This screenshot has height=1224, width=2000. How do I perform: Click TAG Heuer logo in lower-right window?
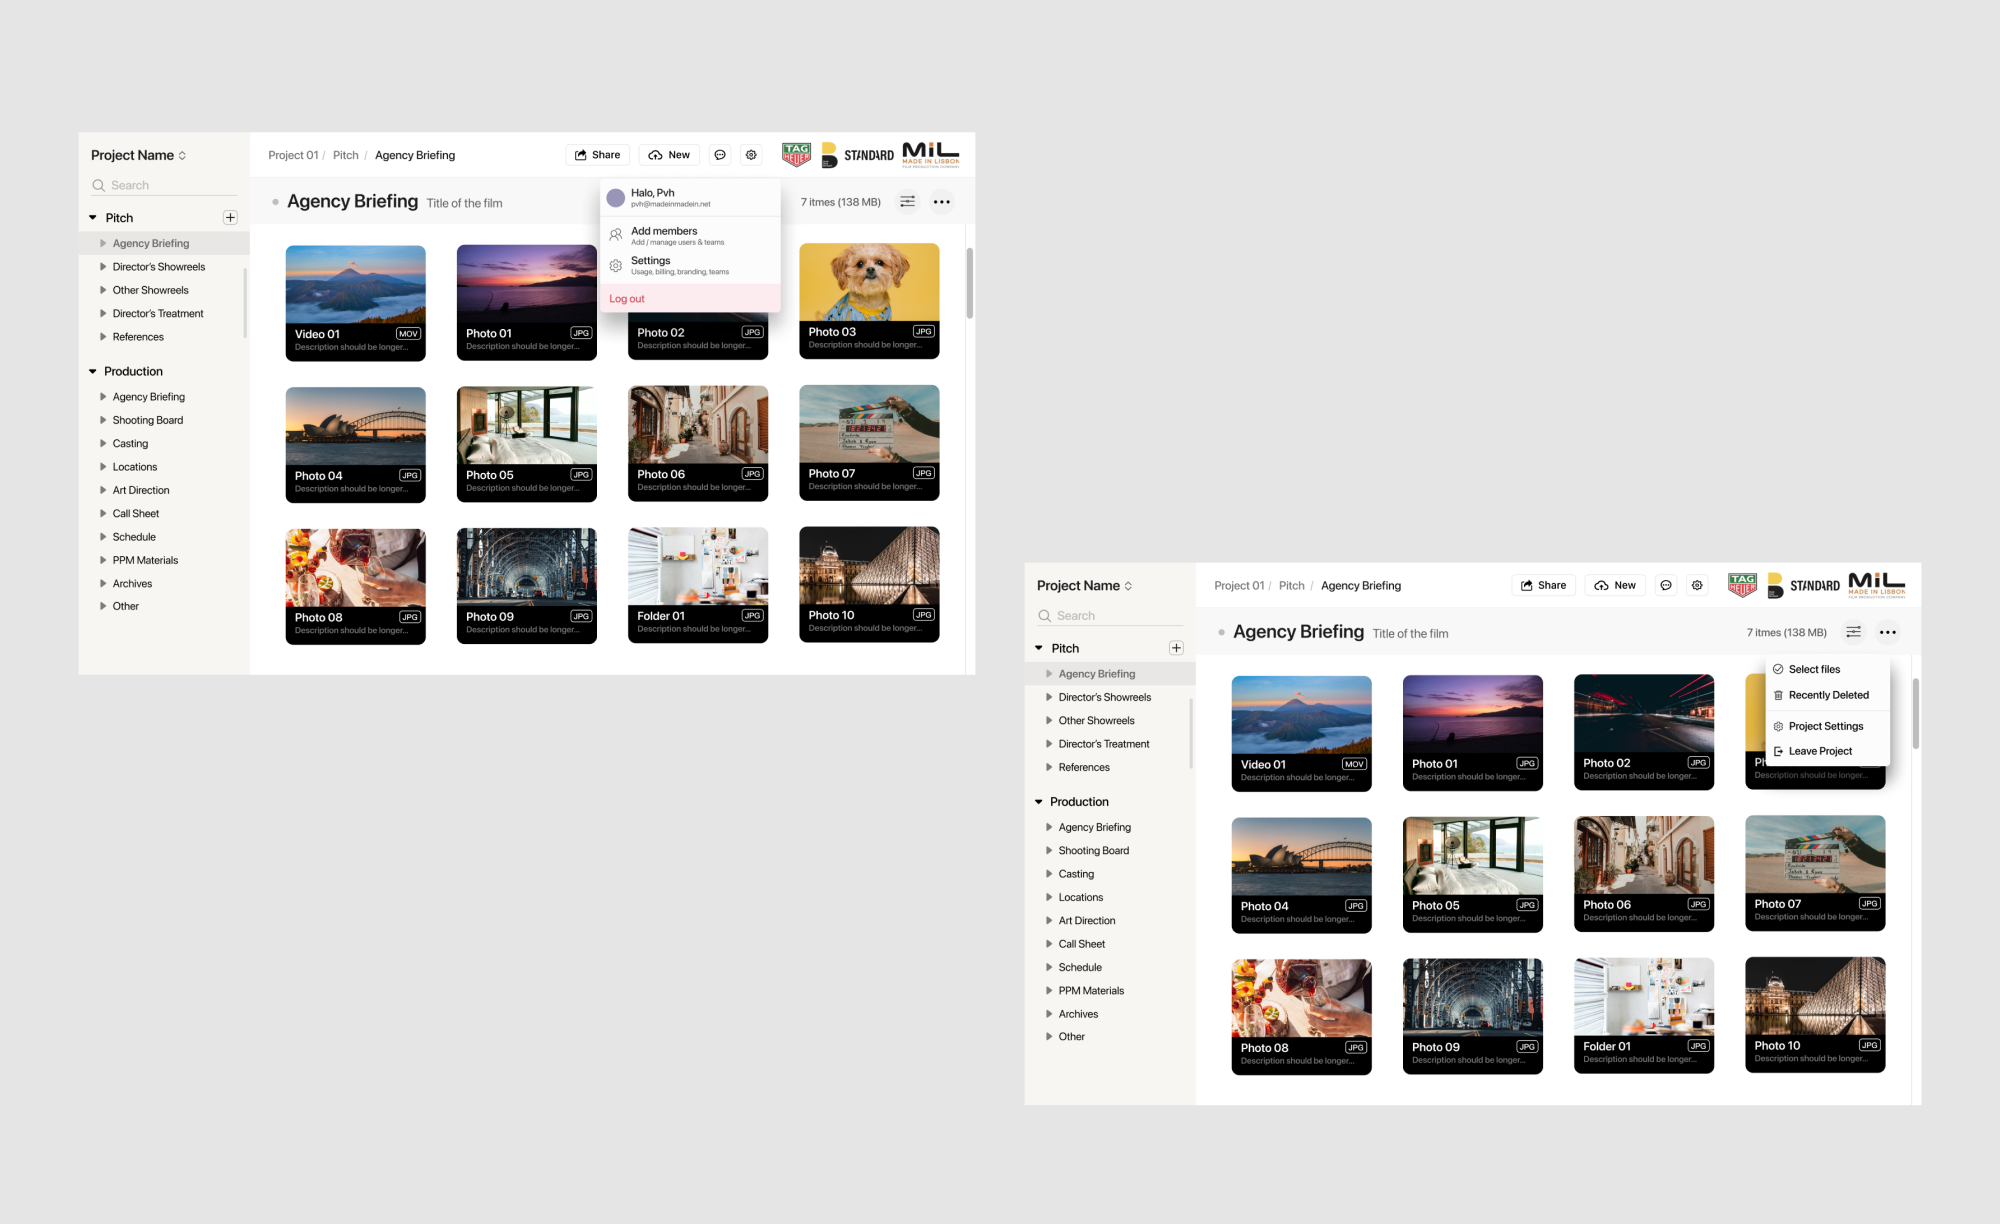click(1742, 585)
